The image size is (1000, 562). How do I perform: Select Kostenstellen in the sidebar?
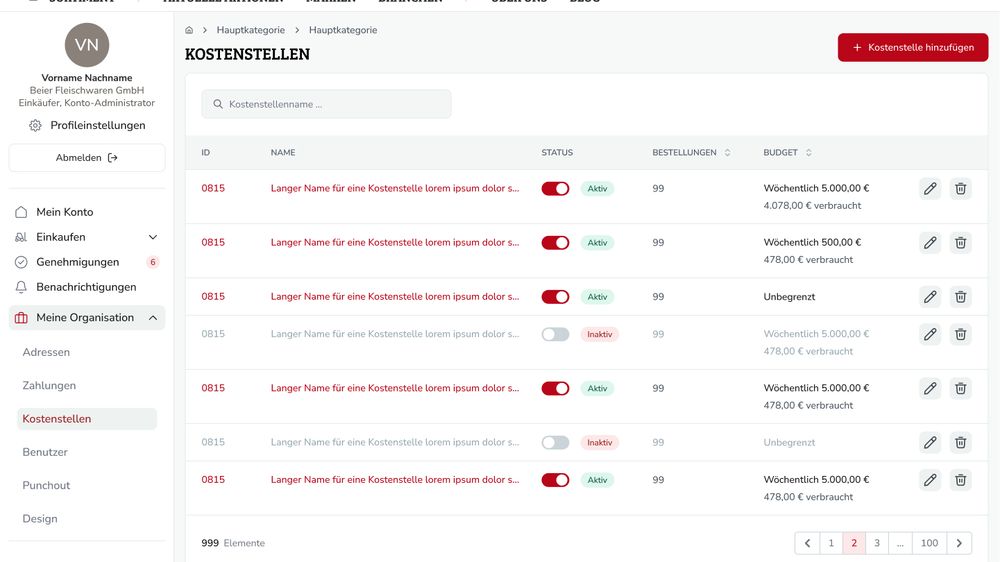tap(87, 418)
